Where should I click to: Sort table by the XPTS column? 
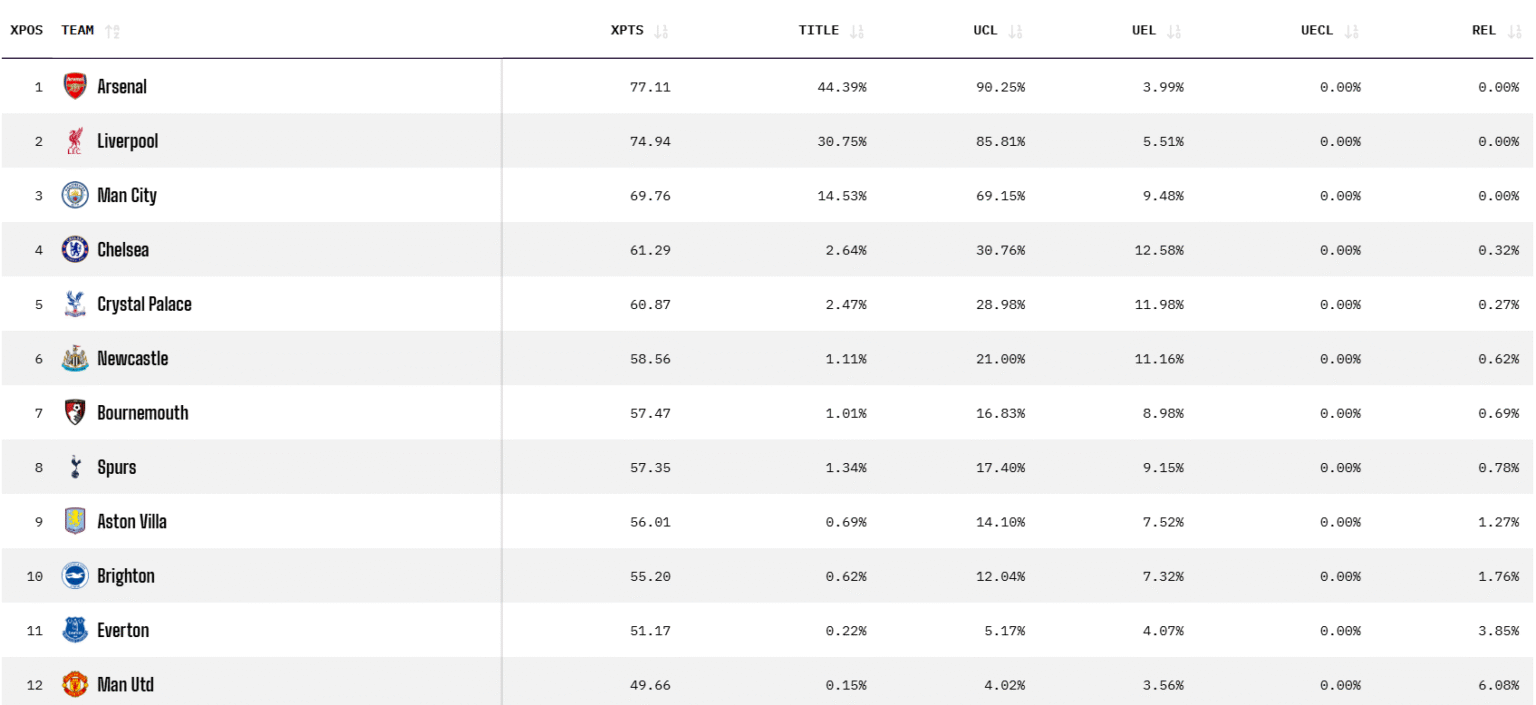pyautogui.click(x=660, y=31)
